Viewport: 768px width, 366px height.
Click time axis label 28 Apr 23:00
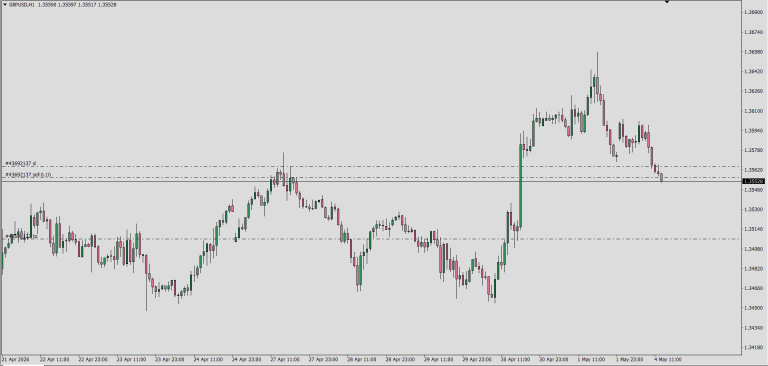click(400, 360)
